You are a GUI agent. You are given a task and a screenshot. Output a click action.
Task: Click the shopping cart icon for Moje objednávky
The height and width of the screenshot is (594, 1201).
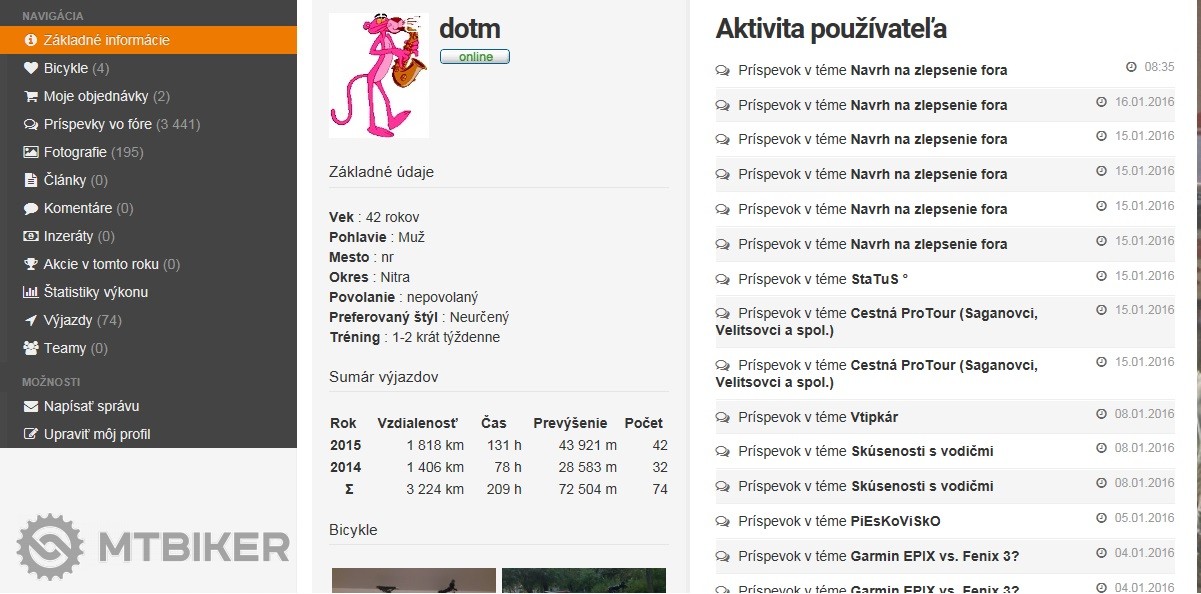(x=30, y=97)
